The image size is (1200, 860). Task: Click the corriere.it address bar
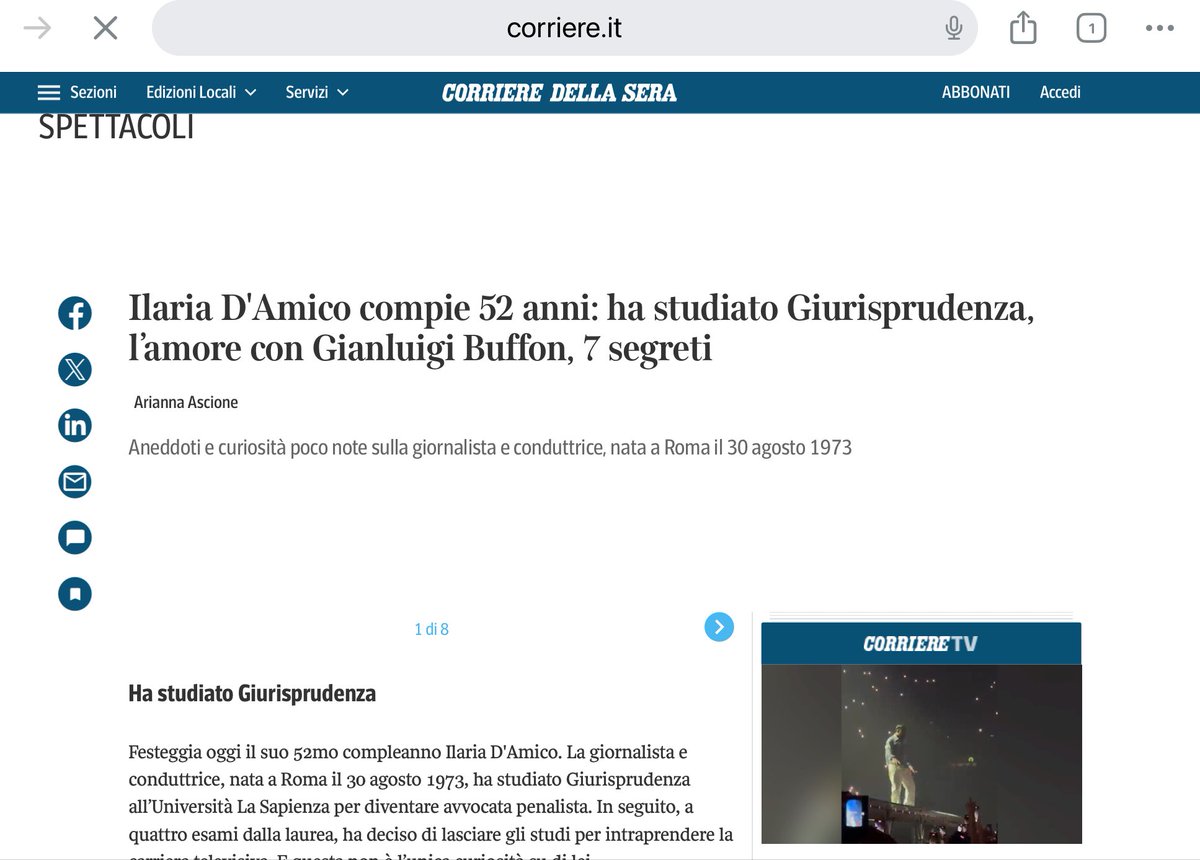tap(563, 28)
